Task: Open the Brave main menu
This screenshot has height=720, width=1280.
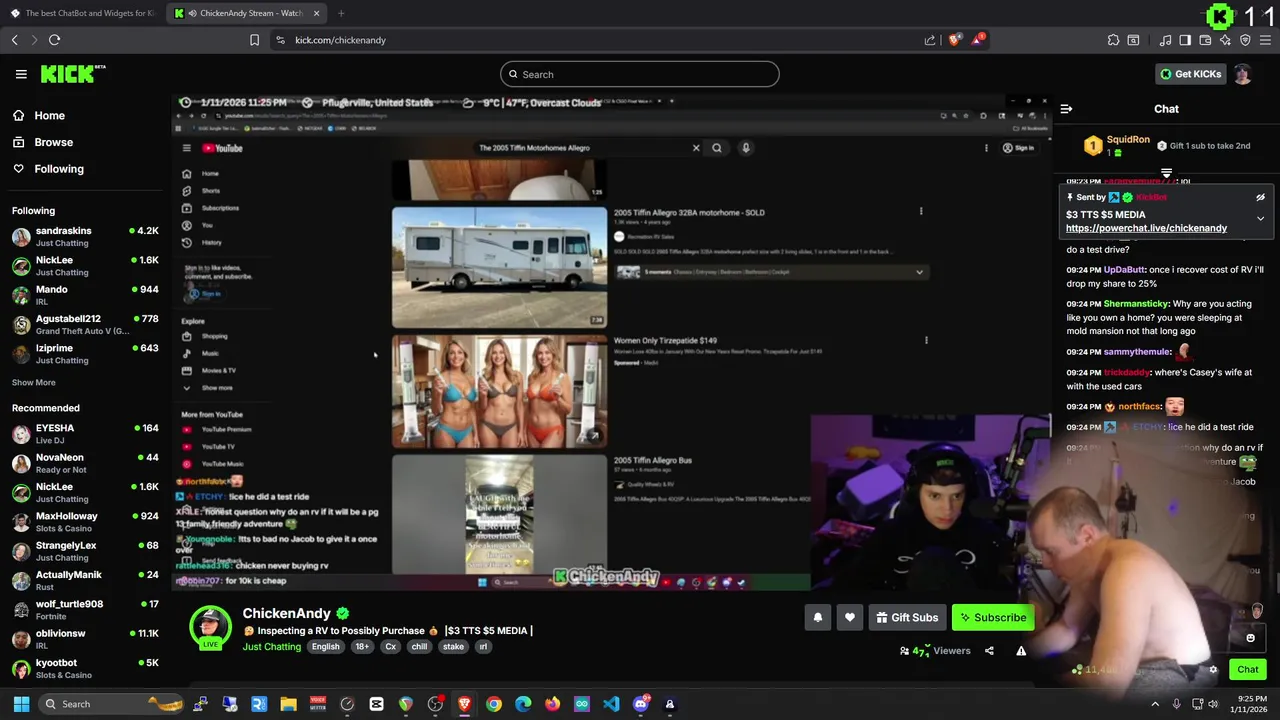Action: coord(1266,40)
